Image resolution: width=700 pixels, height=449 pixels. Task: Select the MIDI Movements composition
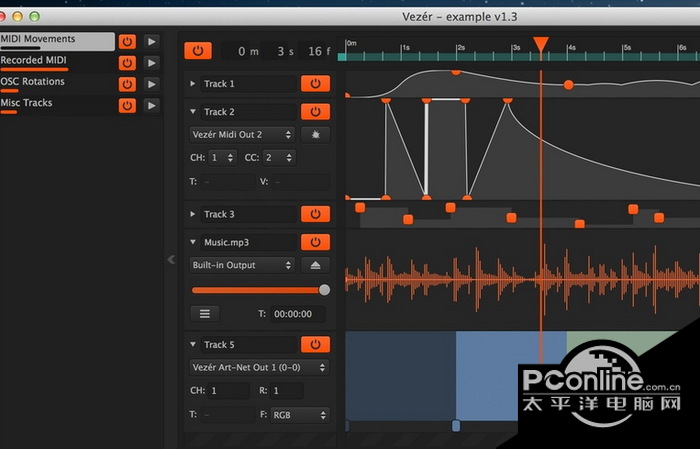57,41
